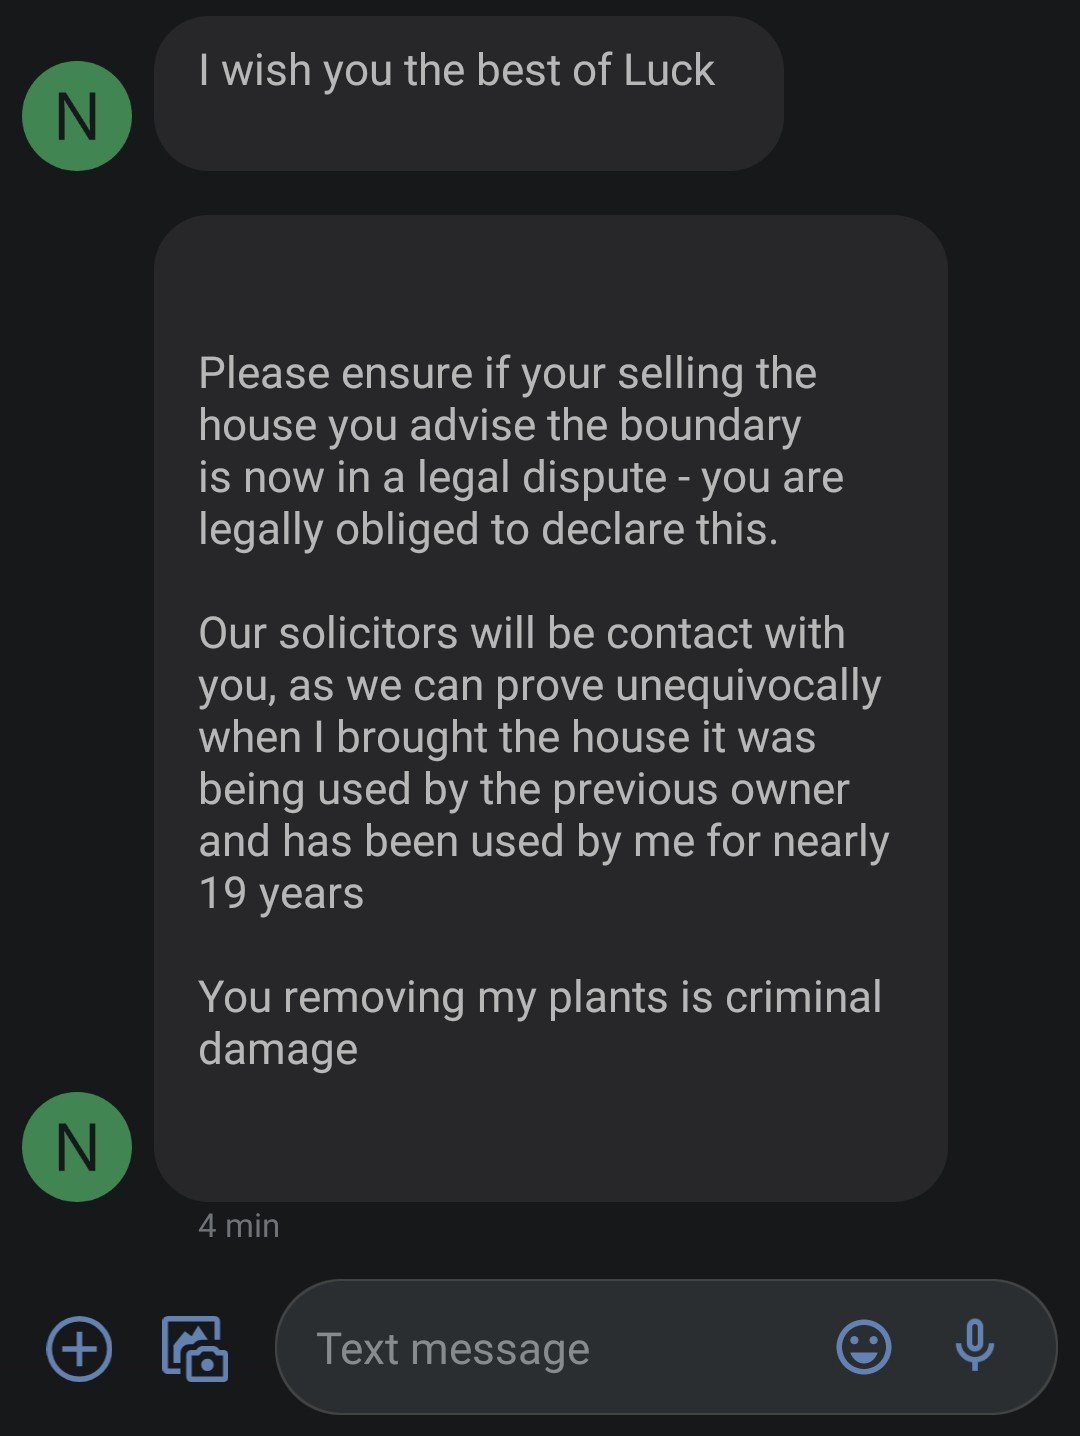Image resolution: width=1080 pixels, height=1436 pixels.
Task: Click the "19 years" text line
Action: (281, 894)
